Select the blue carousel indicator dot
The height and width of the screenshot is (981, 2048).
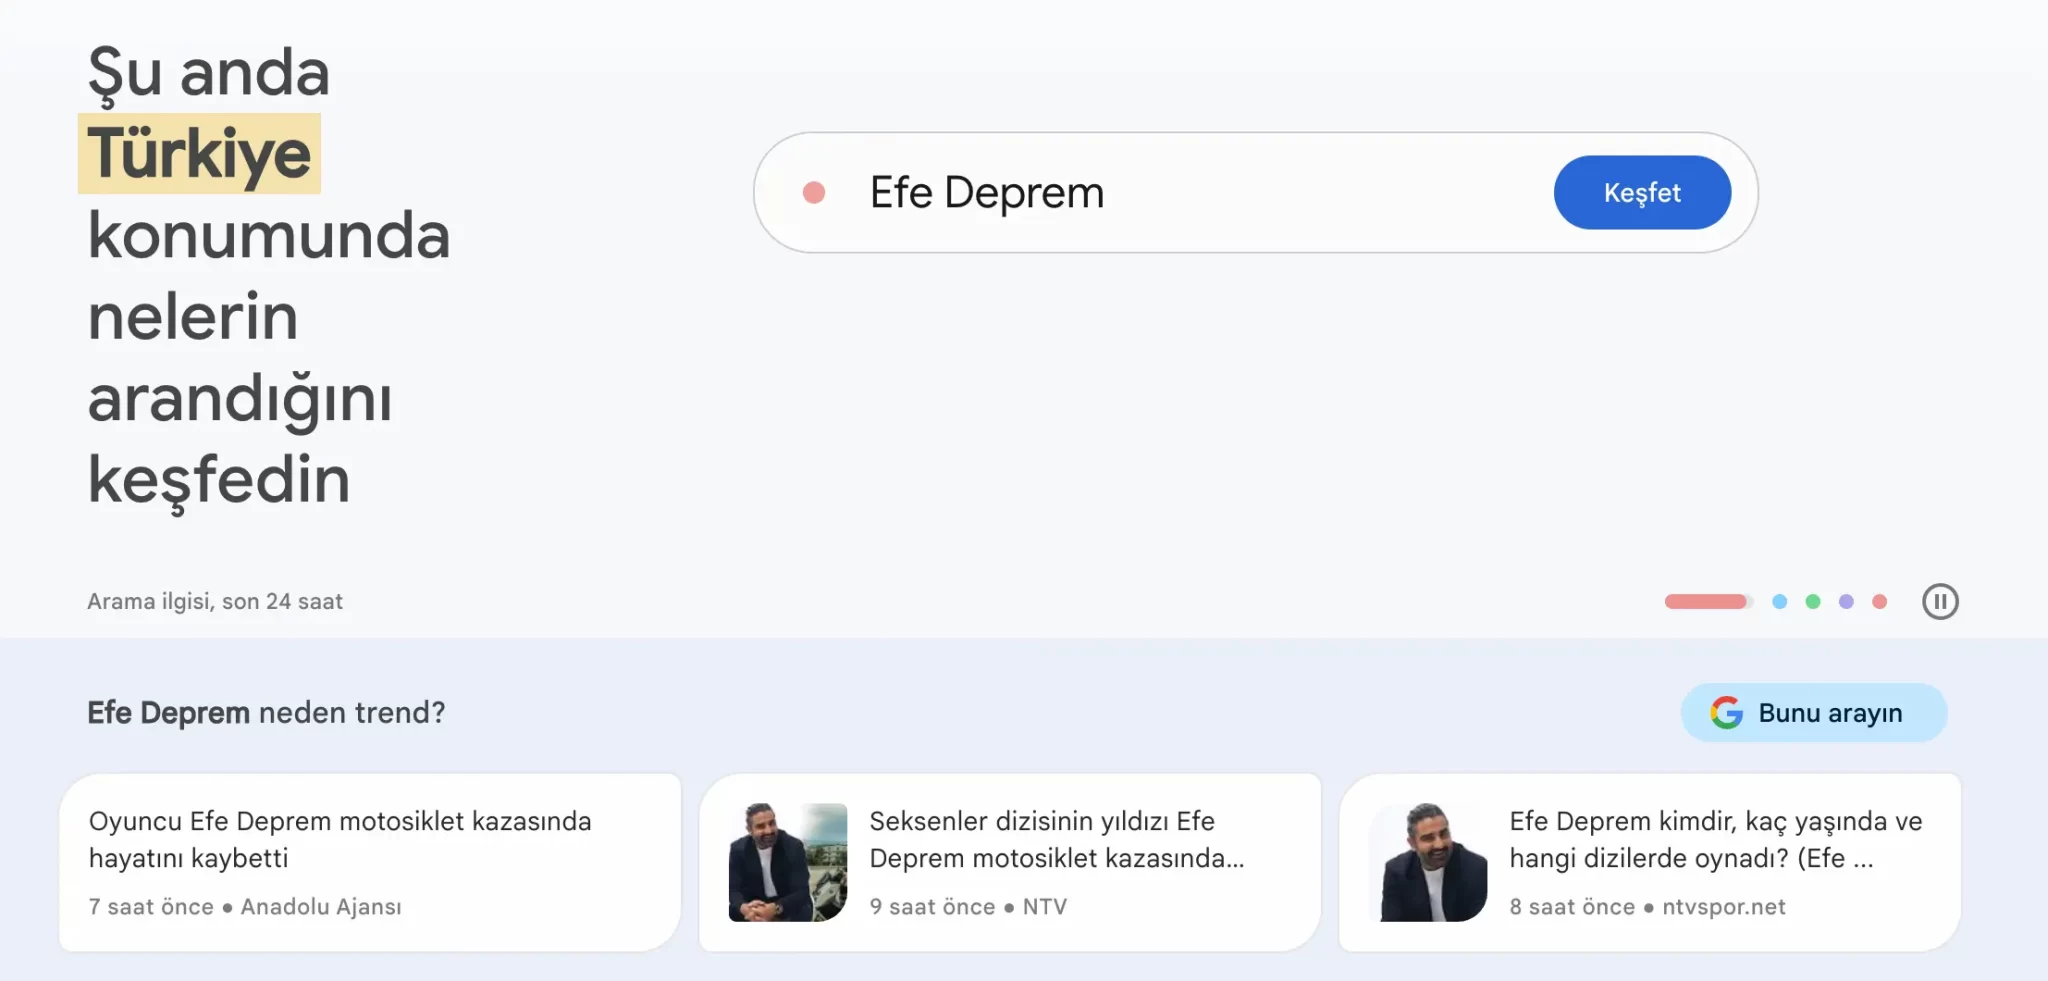tap(1779, 601)
